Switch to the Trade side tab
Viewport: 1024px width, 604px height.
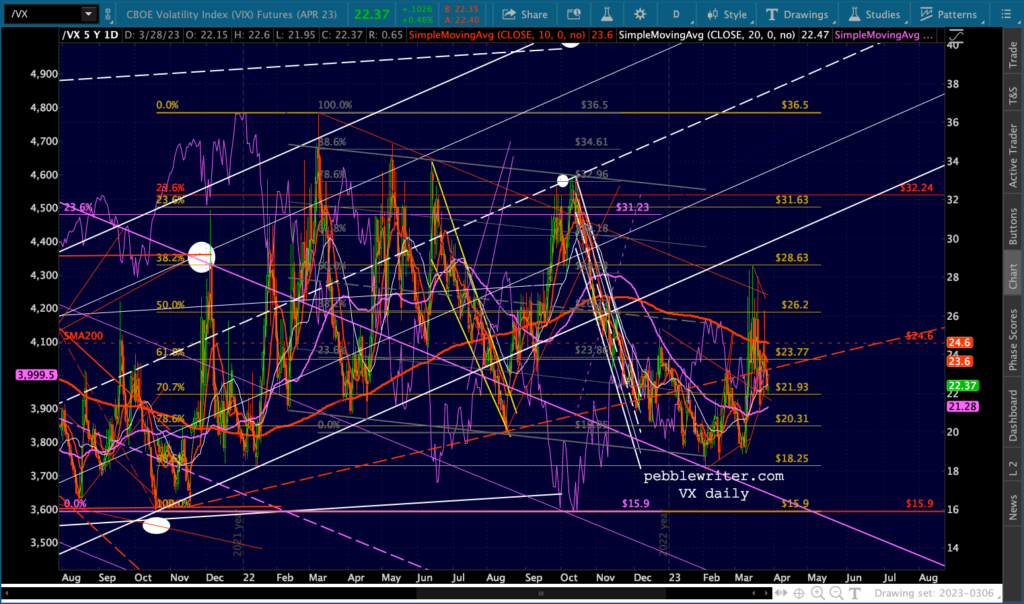tap(1012, 55)
